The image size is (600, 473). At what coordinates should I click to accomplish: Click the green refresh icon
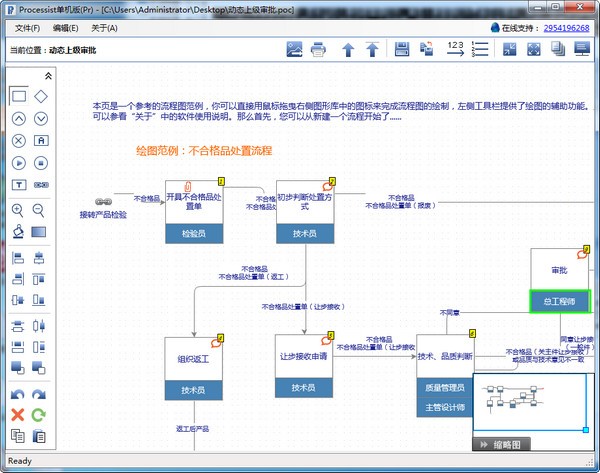[40, 414]
